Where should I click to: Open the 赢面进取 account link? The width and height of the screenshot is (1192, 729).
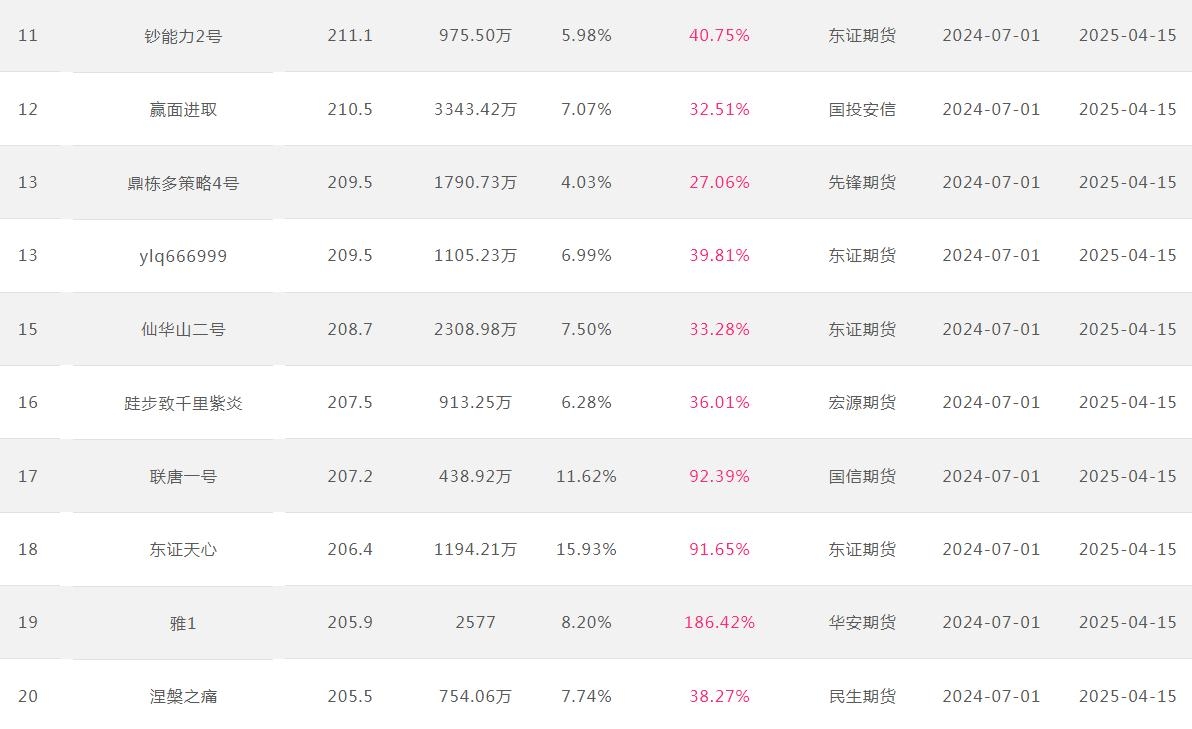click(x=183, y=109)
